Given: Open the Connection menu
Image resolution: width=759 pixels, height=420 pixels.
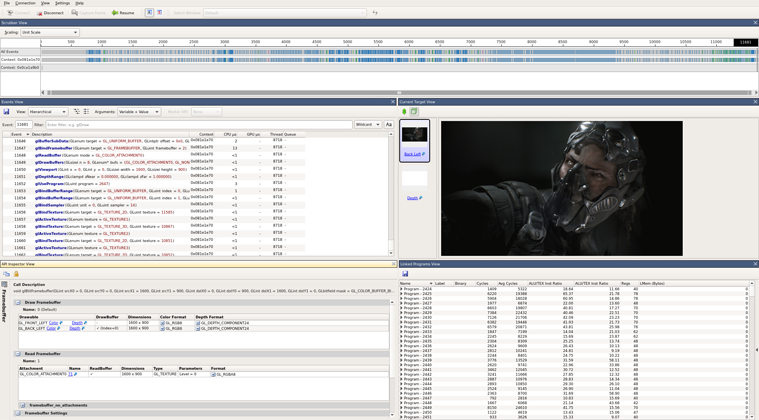Looking at the screenshot, I should coord(25,3).
